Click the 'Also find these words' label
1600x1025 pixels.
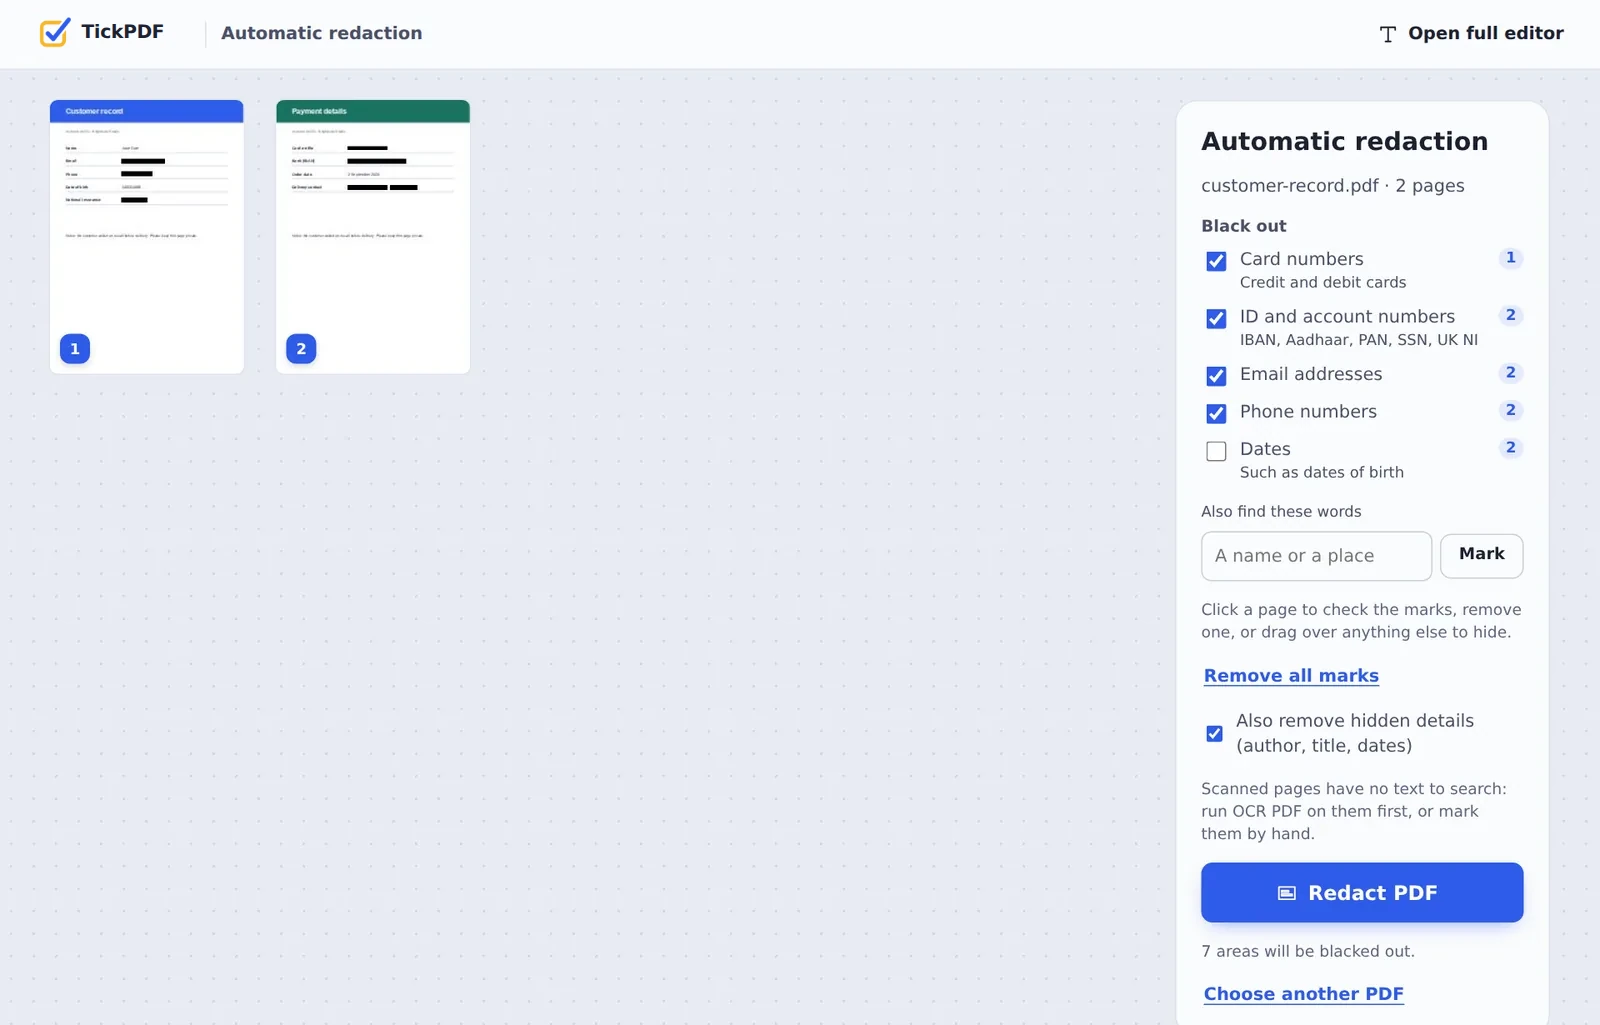coord(1281,512)
